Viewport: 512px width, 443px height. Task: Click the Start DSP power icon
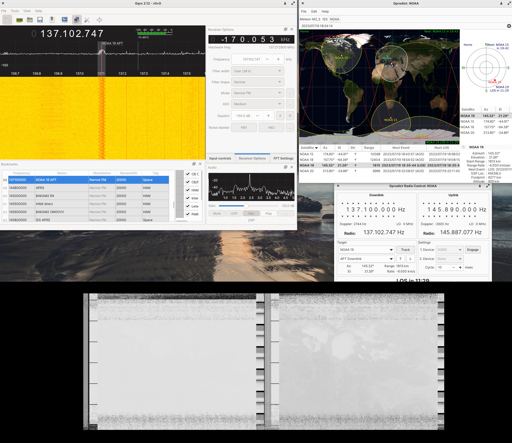click(x=7, y=20)
